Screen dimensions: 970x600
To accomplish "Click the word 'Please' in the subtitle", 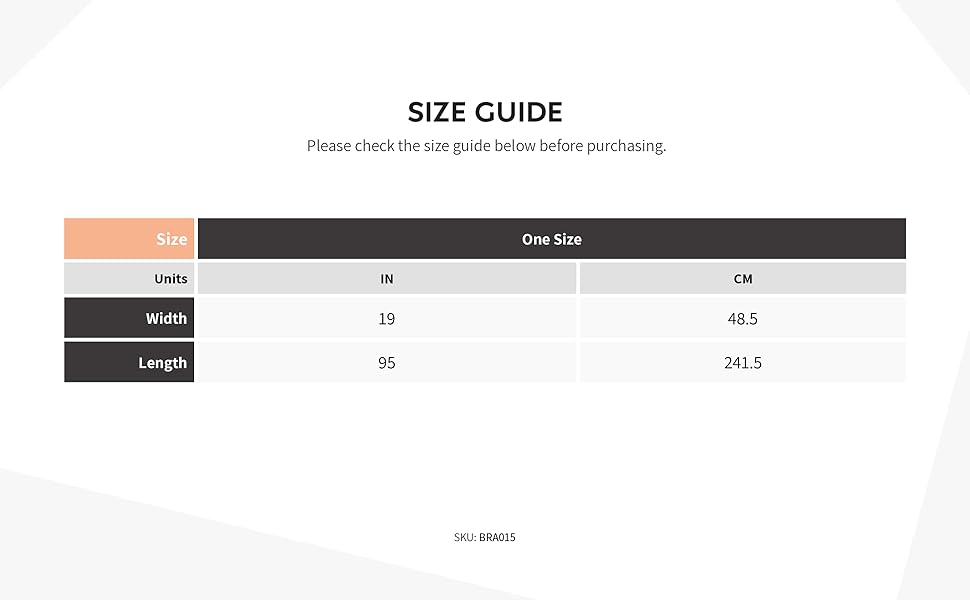I will tap(329, 146).
